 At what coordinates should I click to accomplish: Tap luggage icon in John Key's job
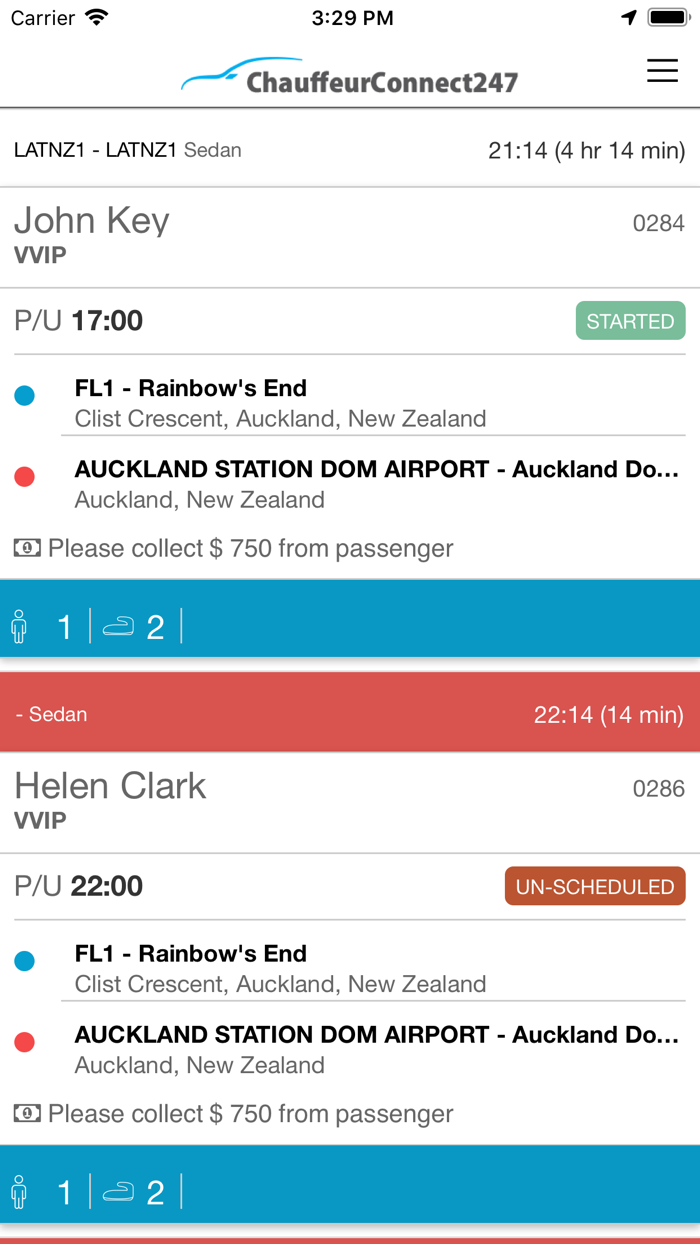click(x=119, y=626)
